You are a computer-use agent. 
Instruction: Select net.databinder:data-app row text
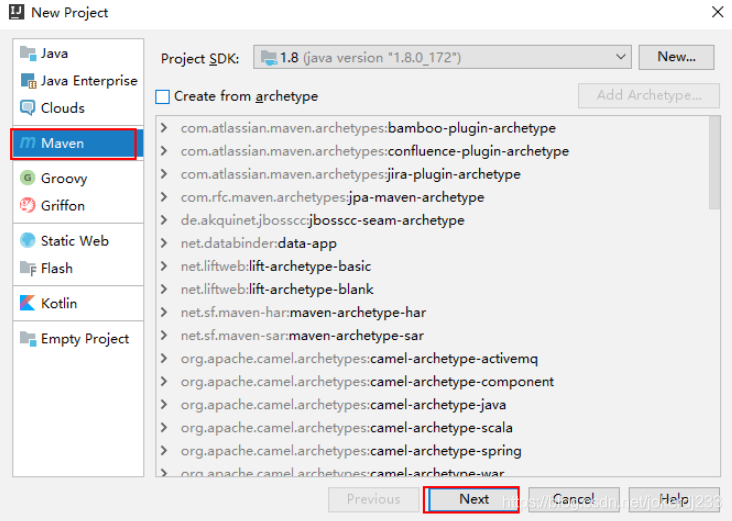259,243
